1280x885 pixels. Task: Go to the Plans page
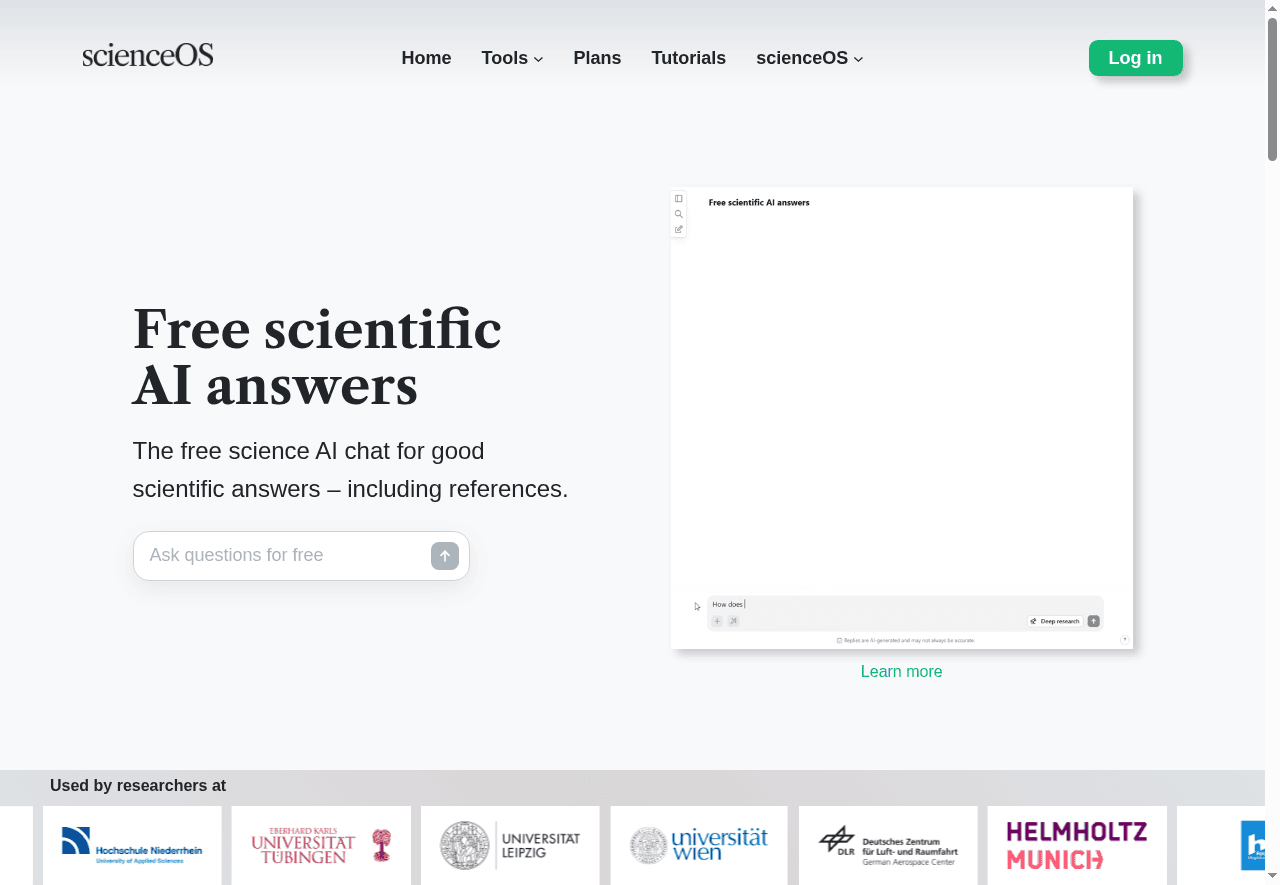coord(597,58)
